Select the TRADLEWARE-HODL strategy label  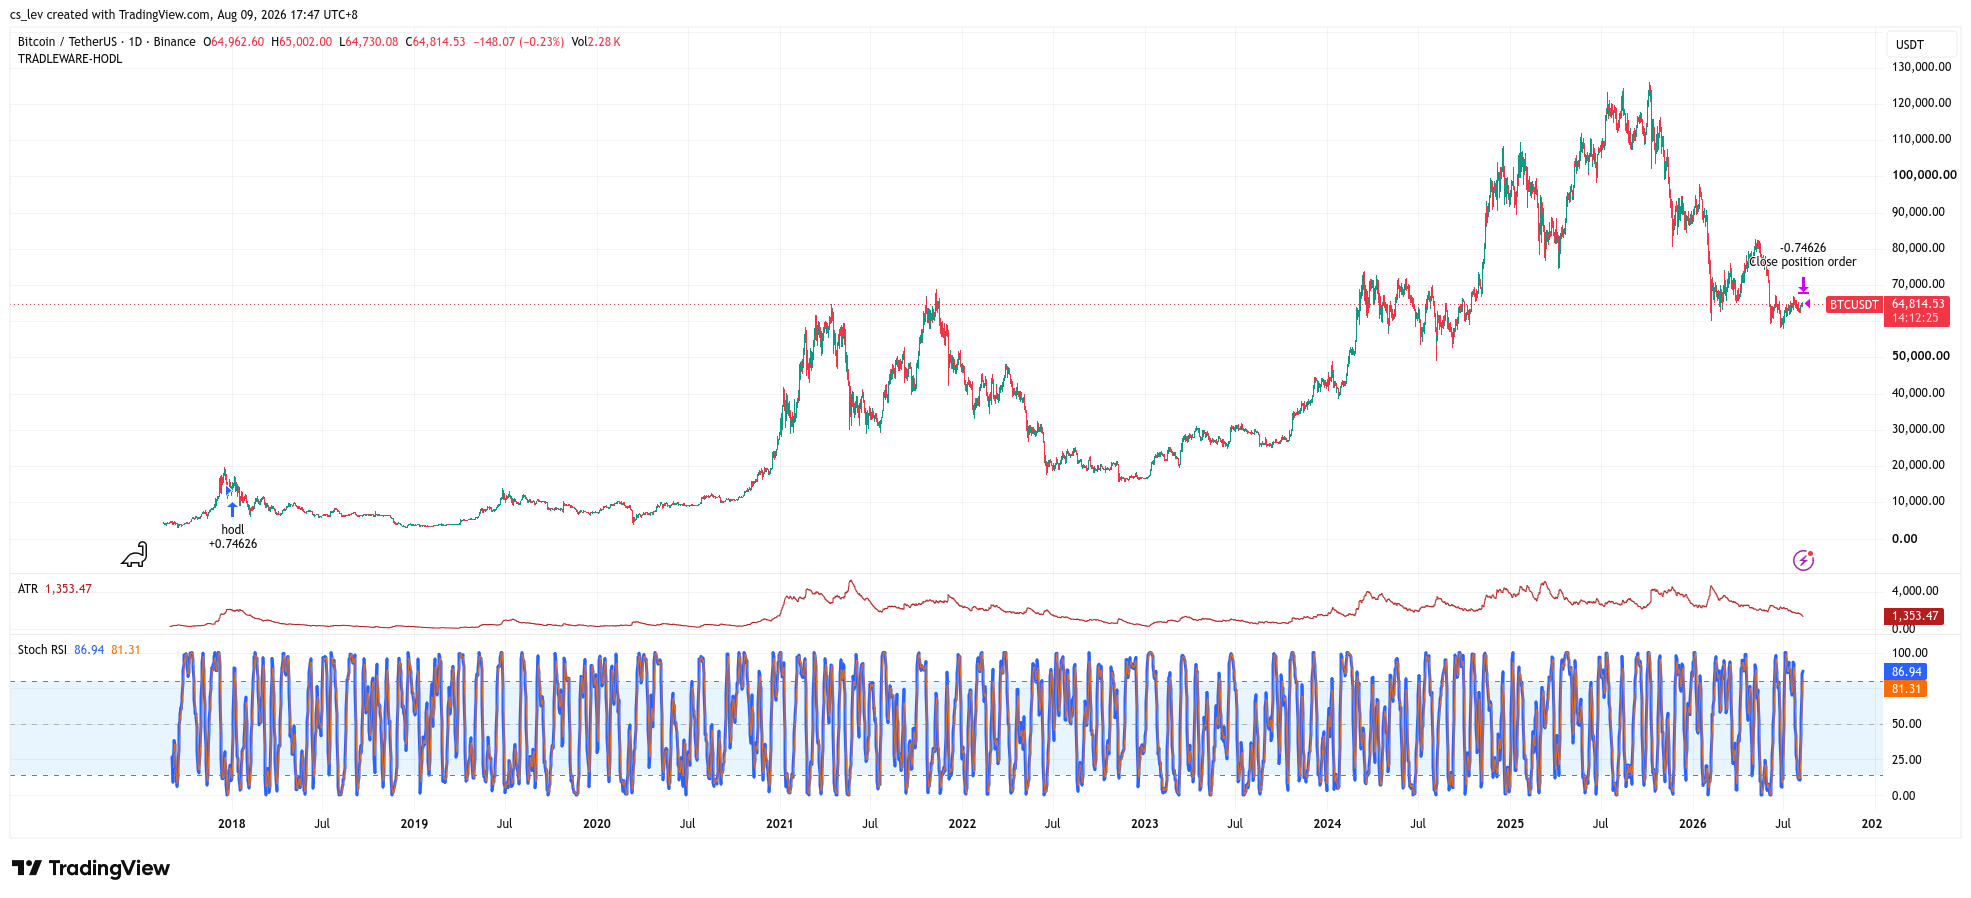[70, 59]
